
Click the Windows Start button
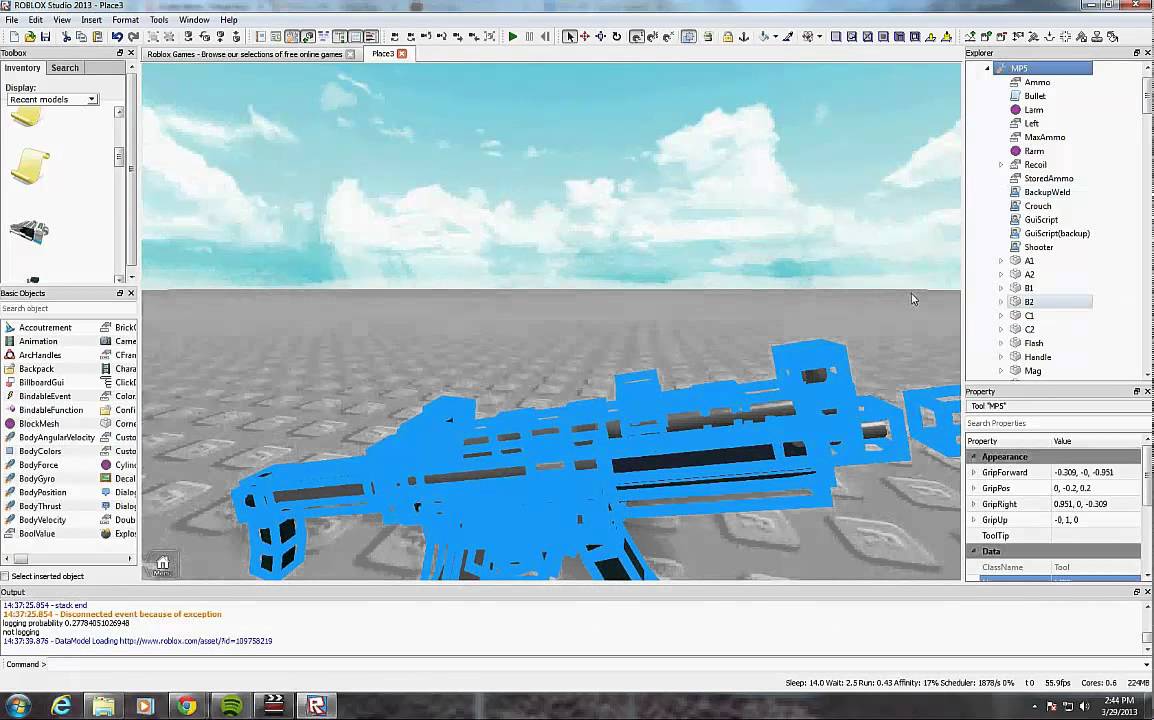point(18,705)
